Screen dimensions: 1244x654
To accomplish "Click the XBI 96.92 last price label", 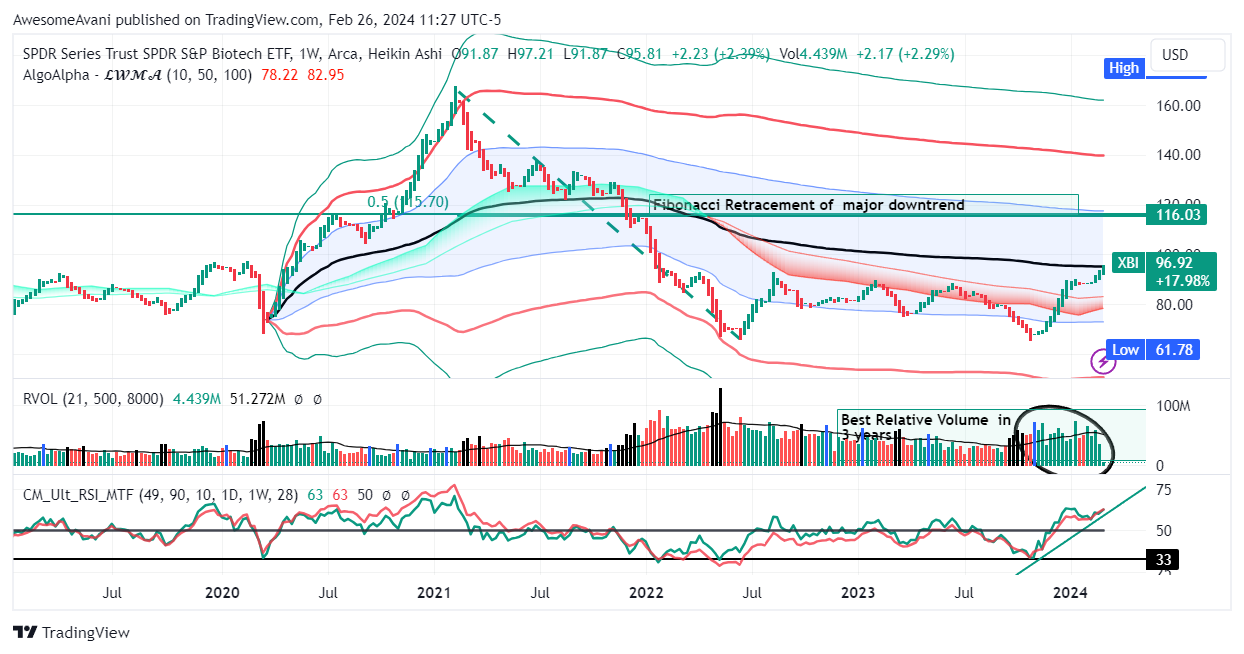I will tap(1164, 271).
